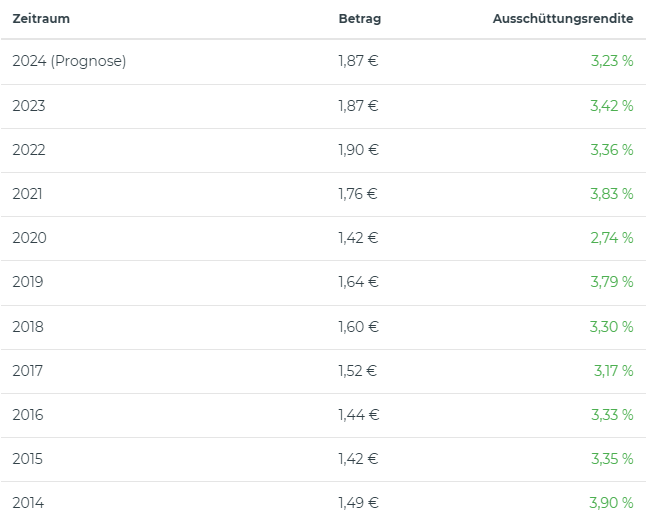
Task: Click the Zeitraum column header
Action: pos(41,19)
